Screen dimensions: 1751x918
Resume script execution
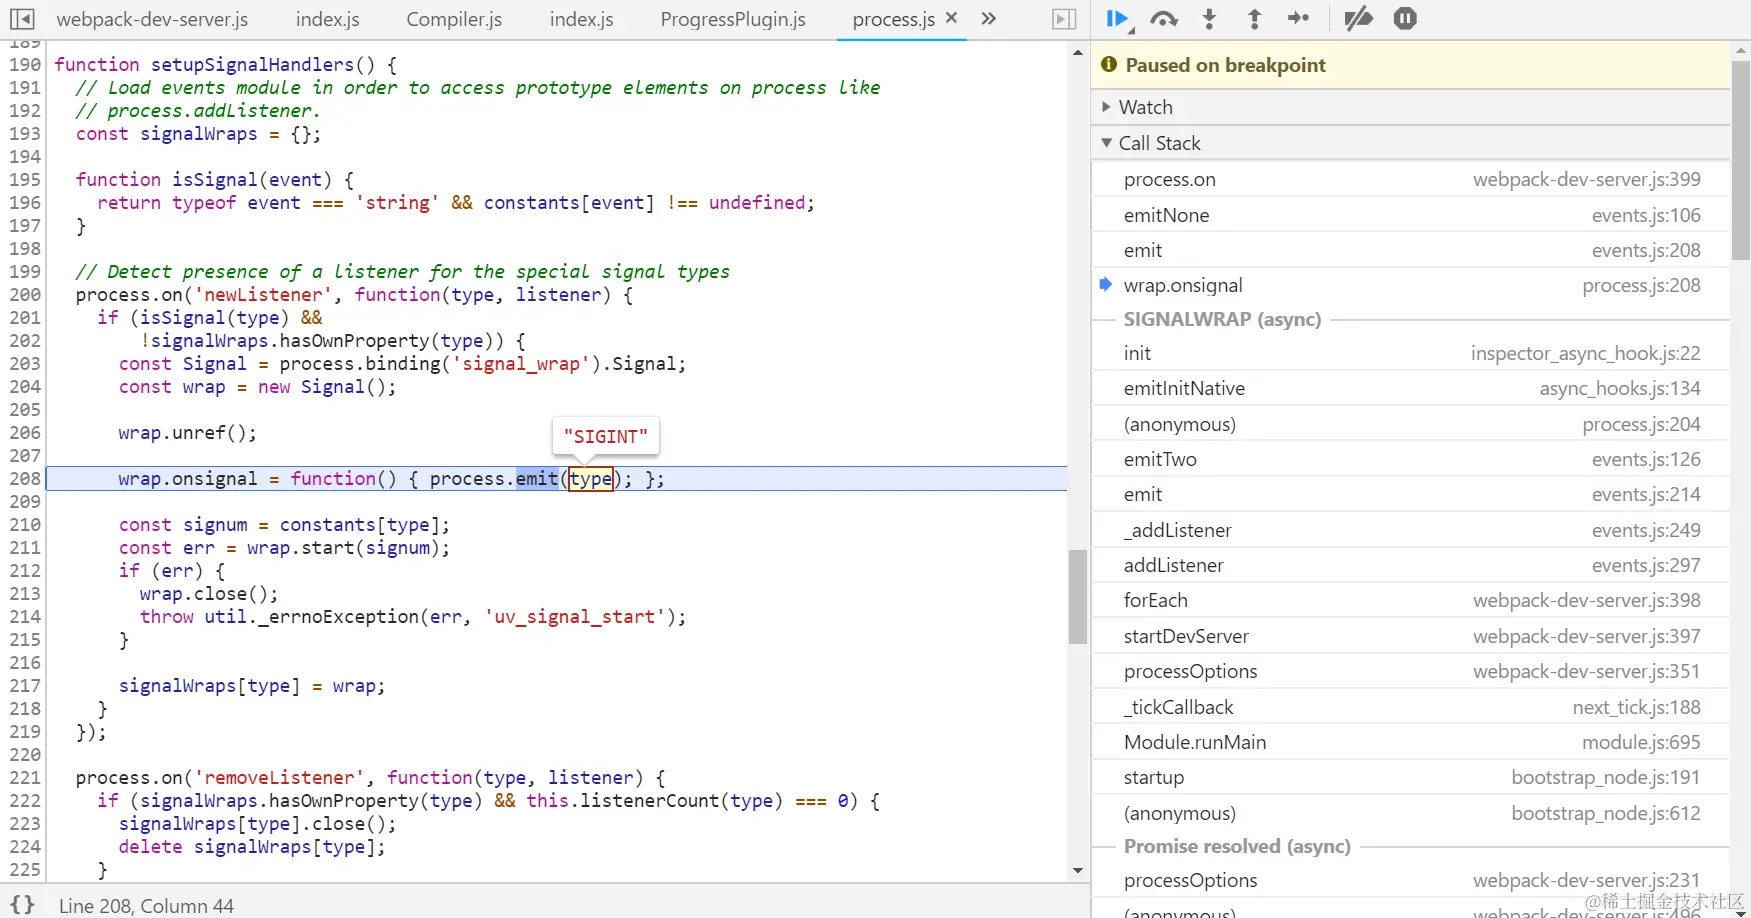1119,19
